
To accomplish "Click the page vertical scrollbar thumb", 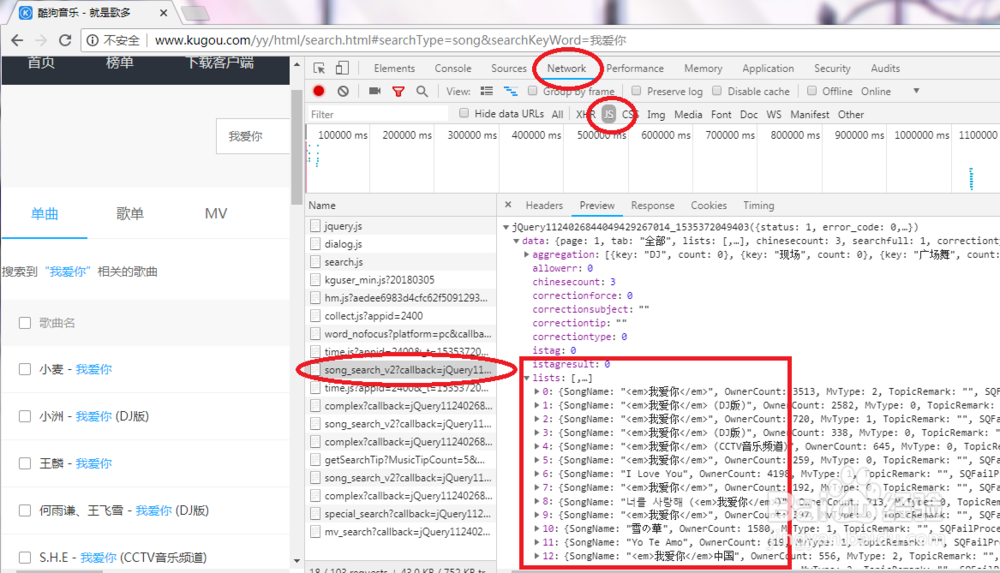I will pos(297,147).
